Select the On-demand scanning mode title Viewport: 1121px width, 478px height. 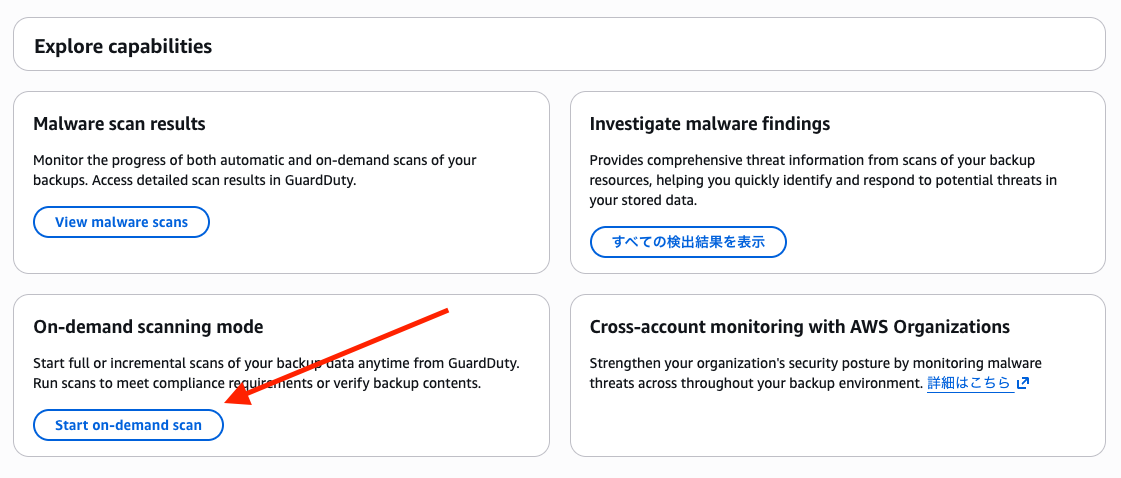coord(148,327)
